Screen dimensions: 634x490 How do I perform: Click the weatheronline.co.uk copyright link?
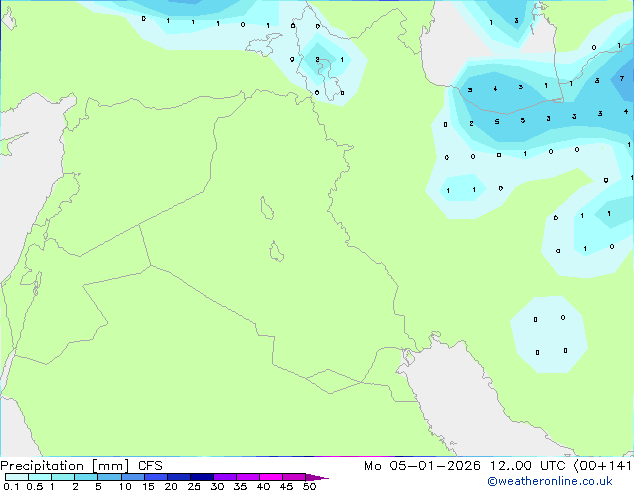click(550, 481)
